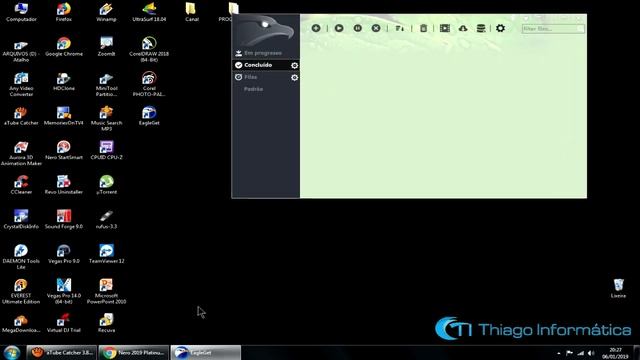
Task: Switch to Chrome Nero 2019 taskbar button
Action: coord(133,353)
